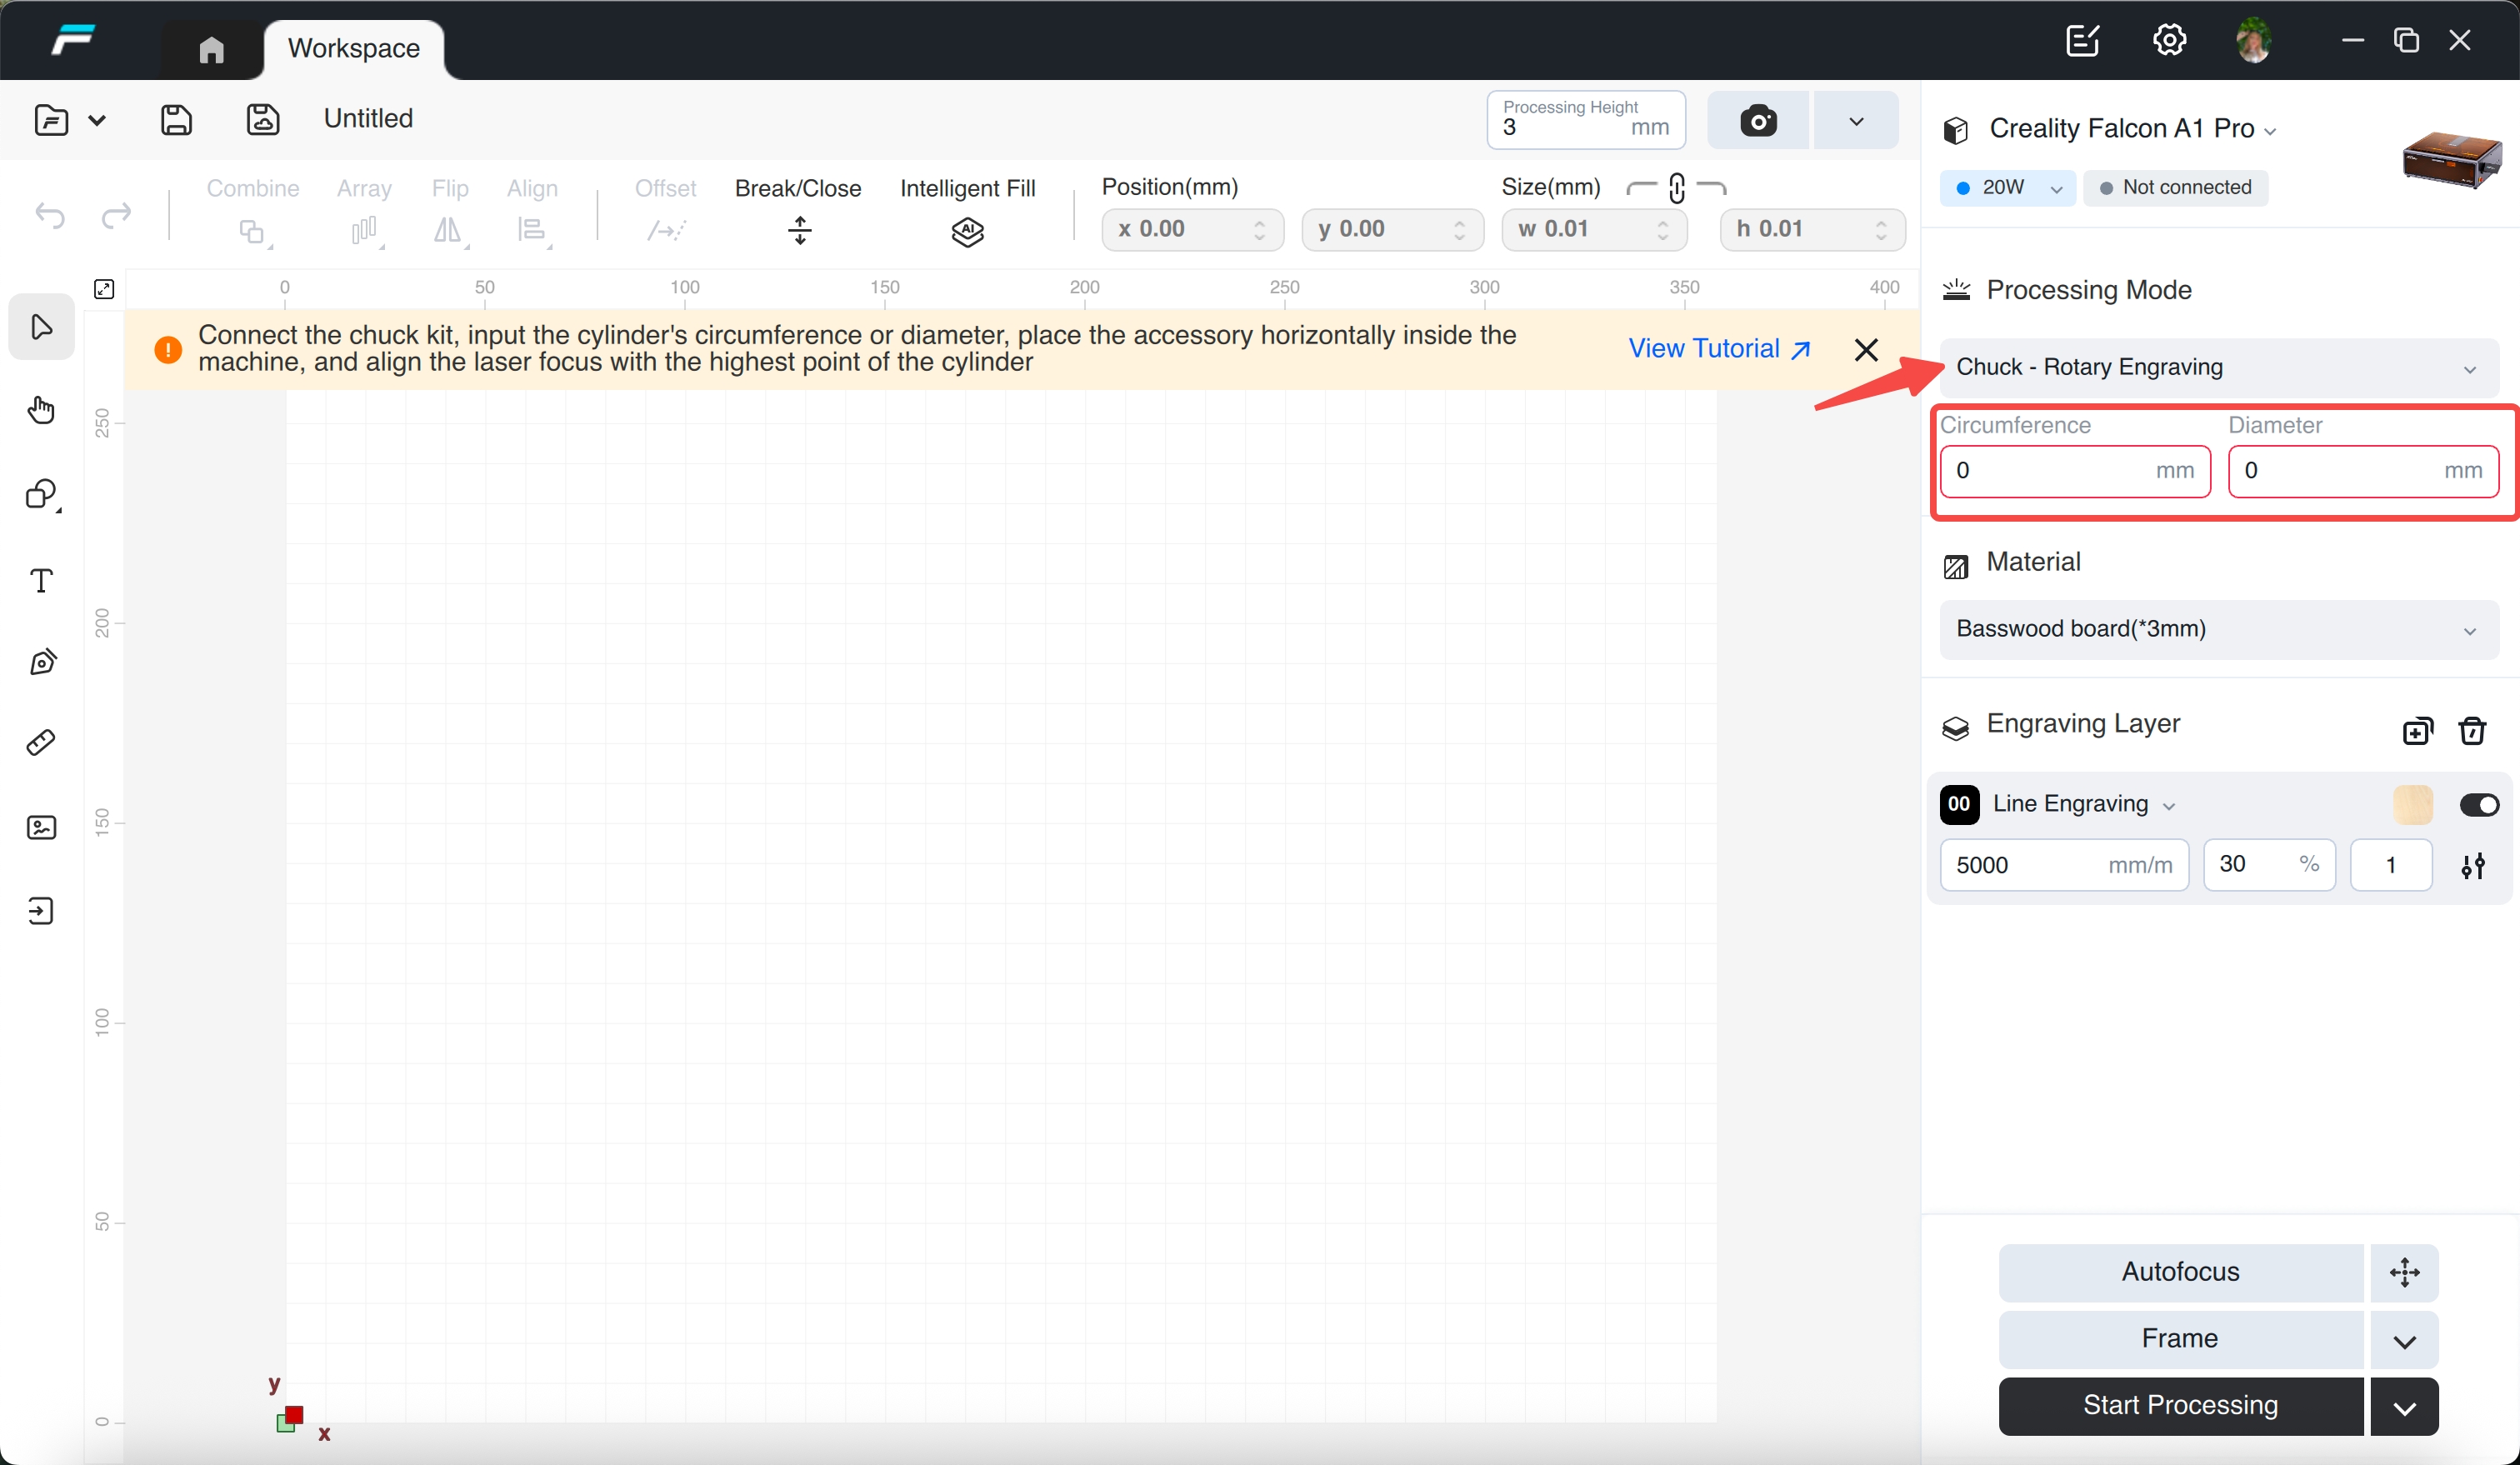Go to the Home tab
The image size is (2520, 1465).
pos(211,49)
